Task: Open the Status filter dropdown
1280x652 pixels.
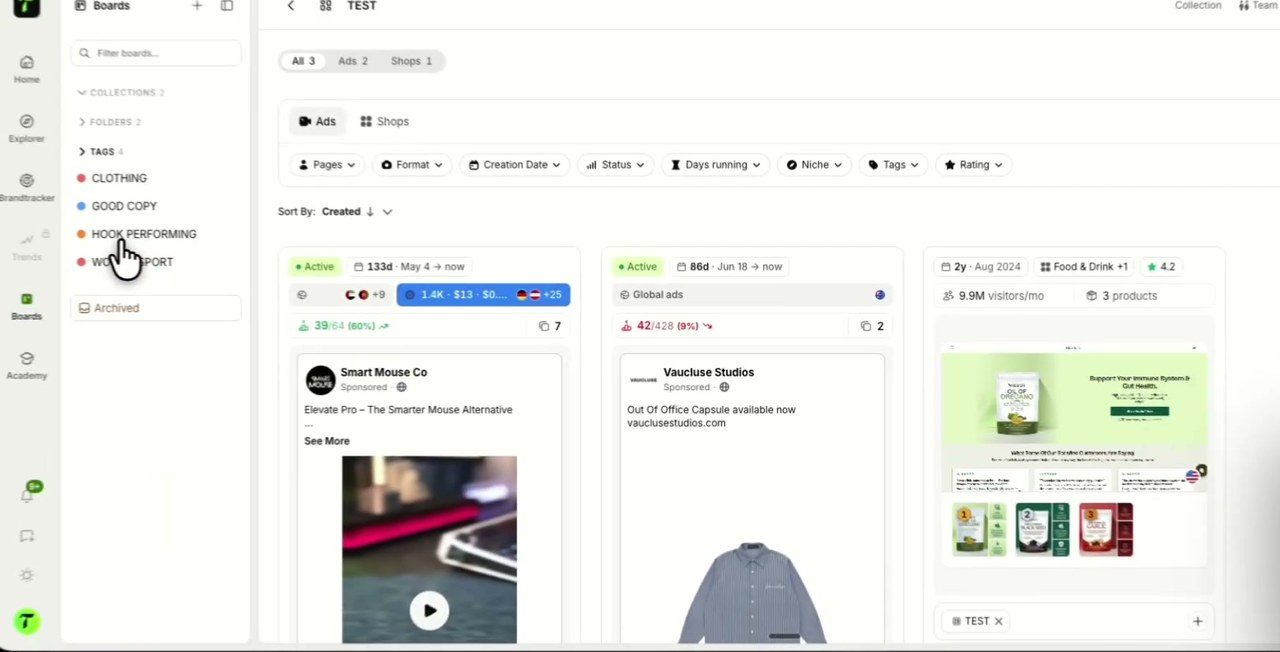Action: coord(616,165)
